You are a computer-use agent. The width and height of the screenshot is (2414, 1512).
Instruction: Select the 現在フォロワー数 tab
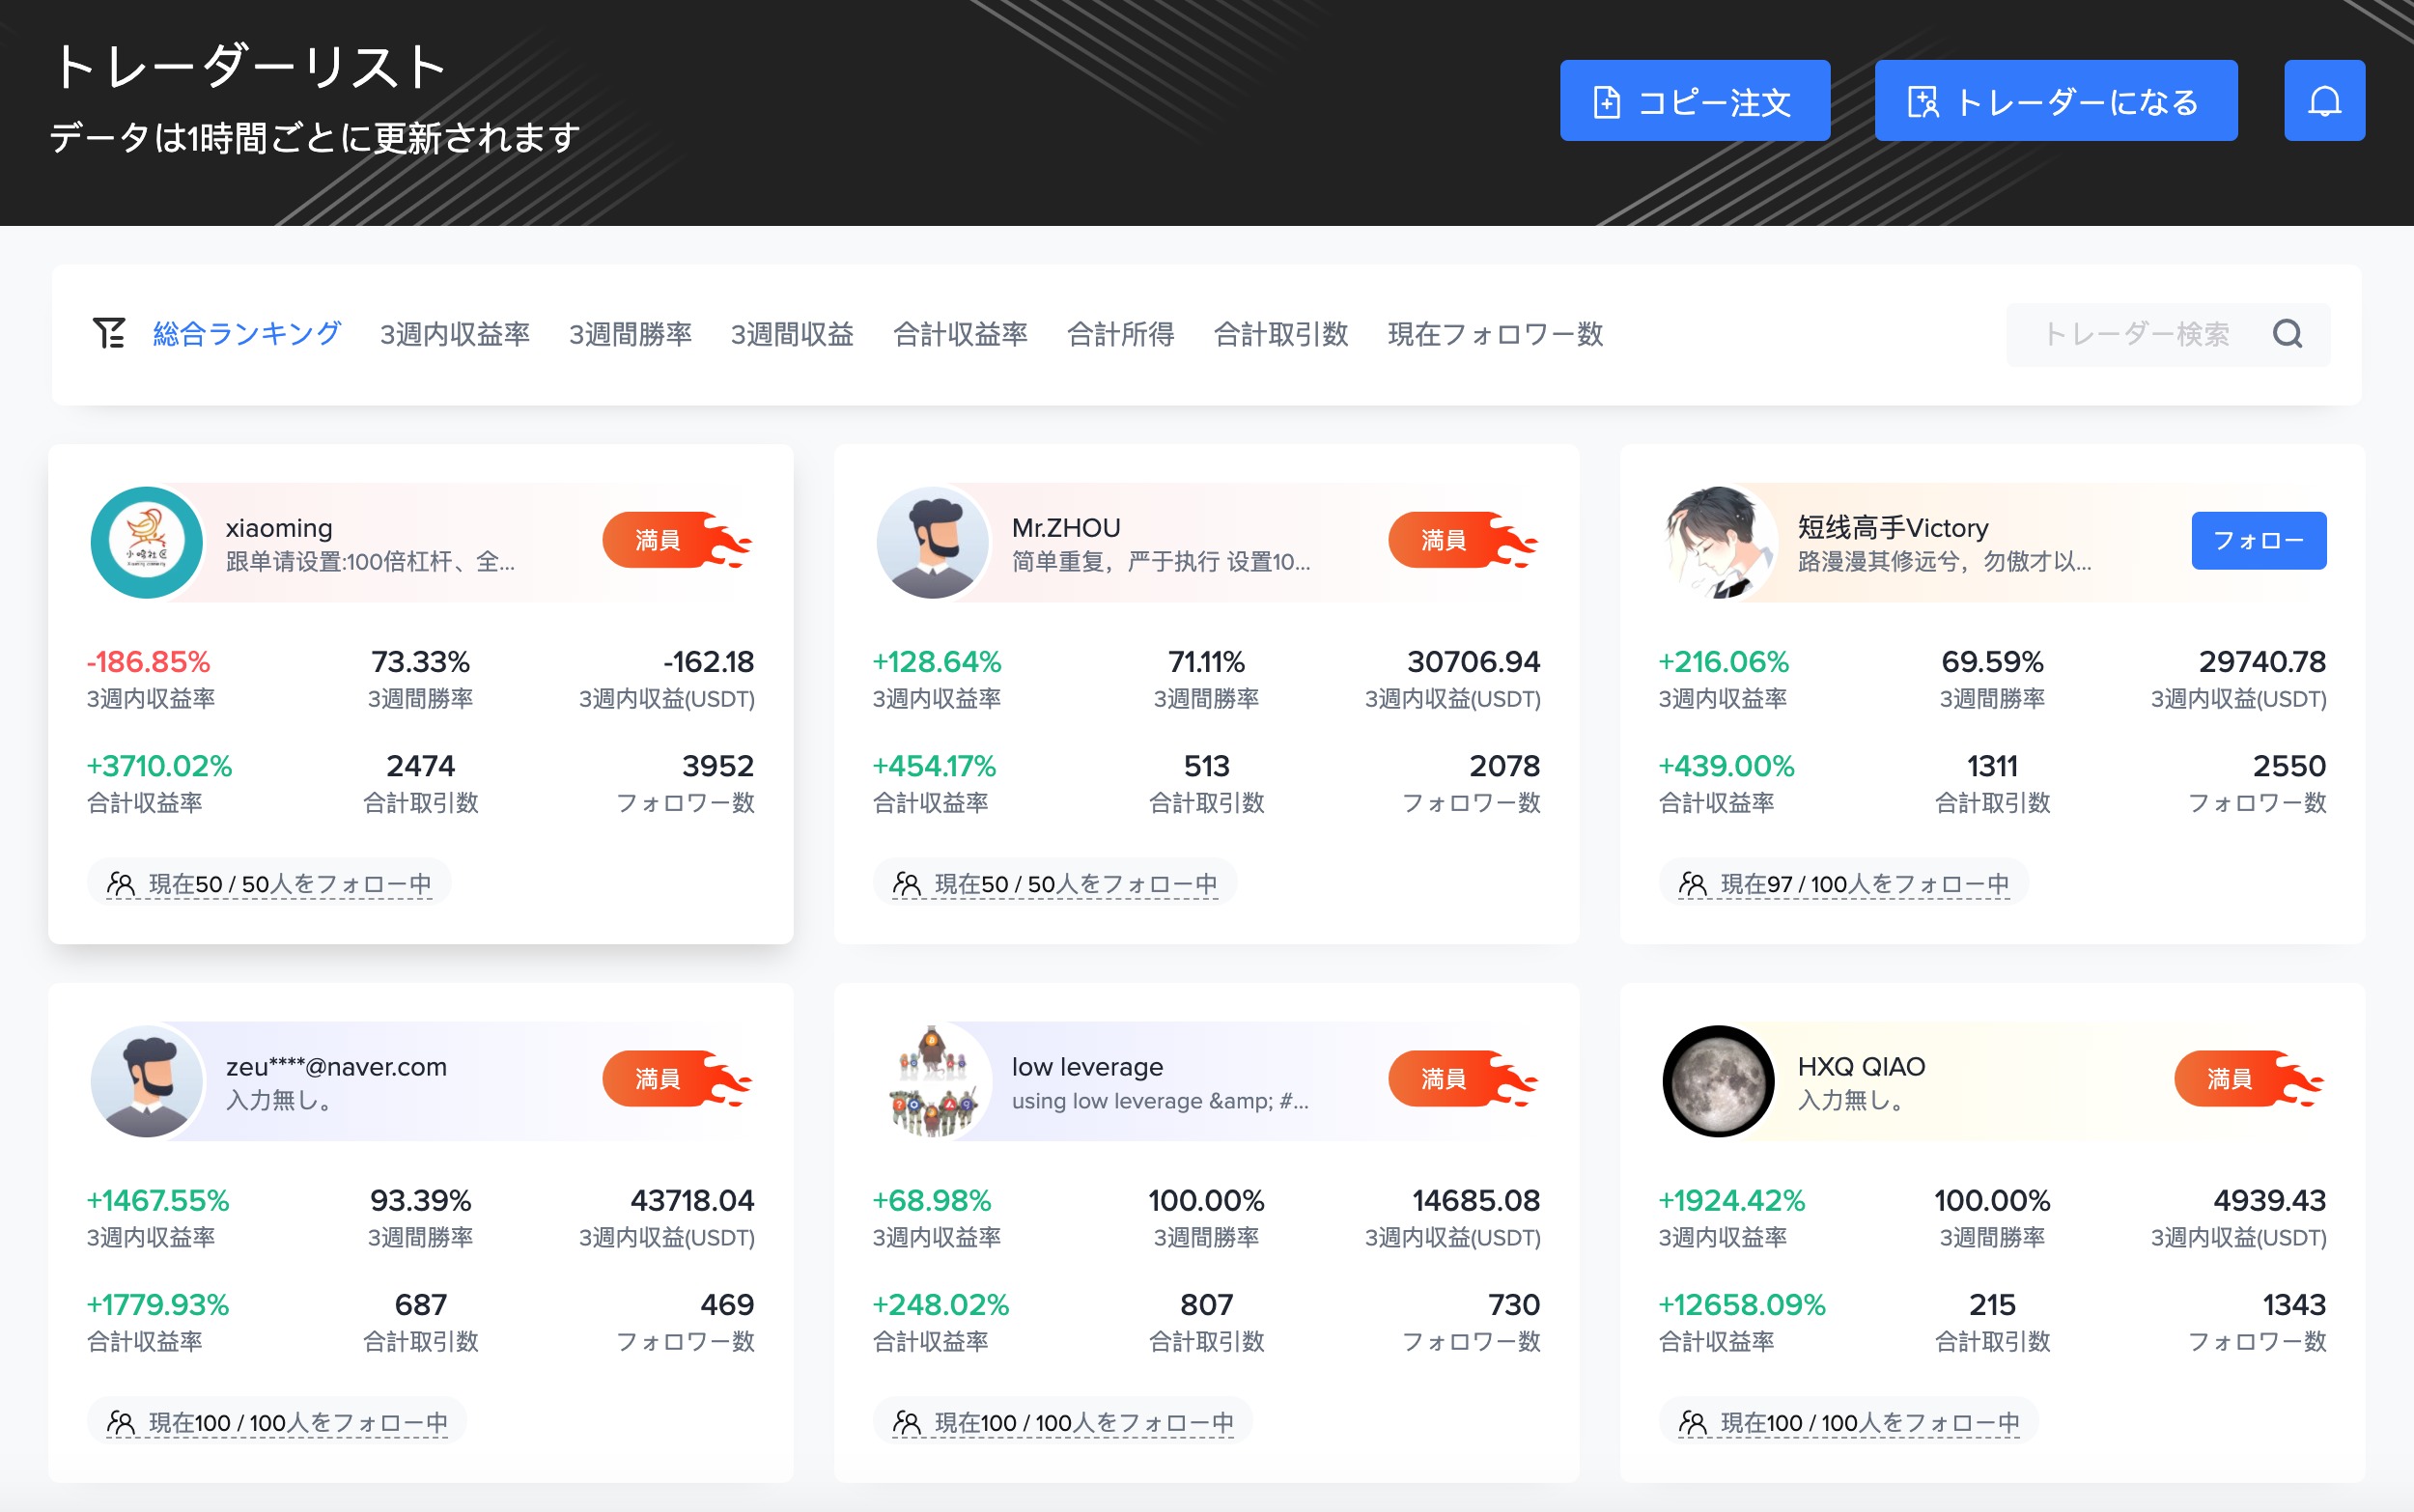coord(1495,334)
